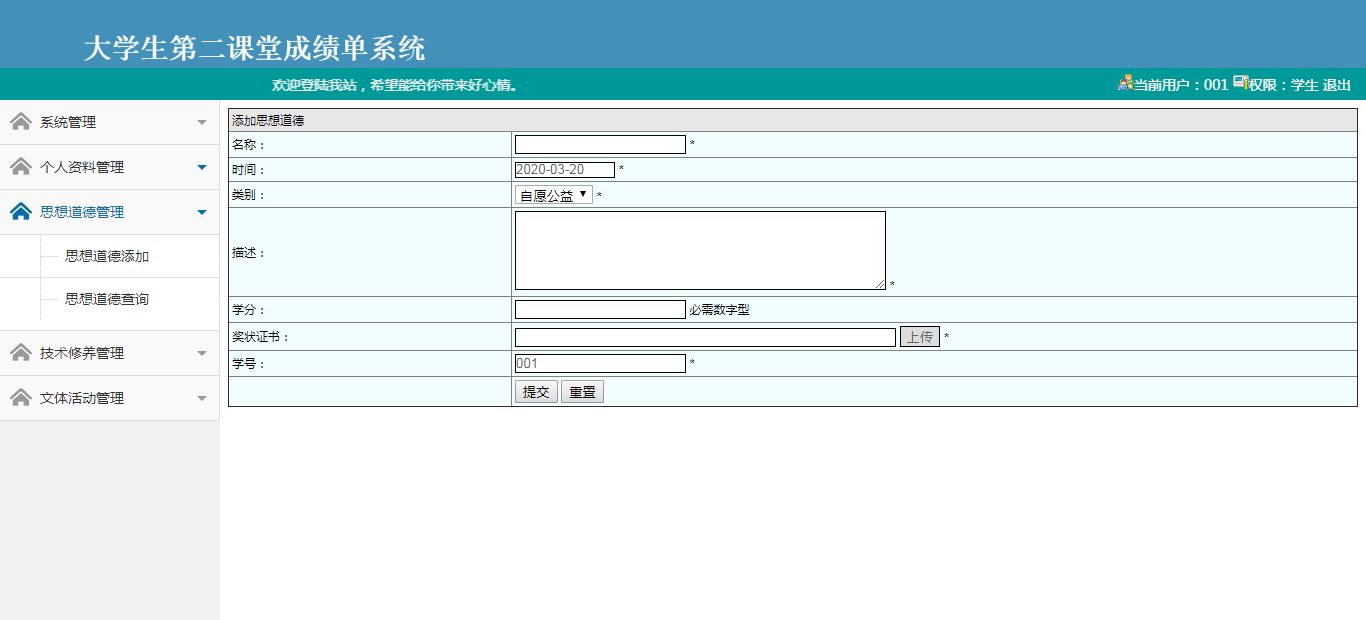Screen dimensions: 1366x620
Task: Expand the 系统管理 arrow
Action: (202, 123)
